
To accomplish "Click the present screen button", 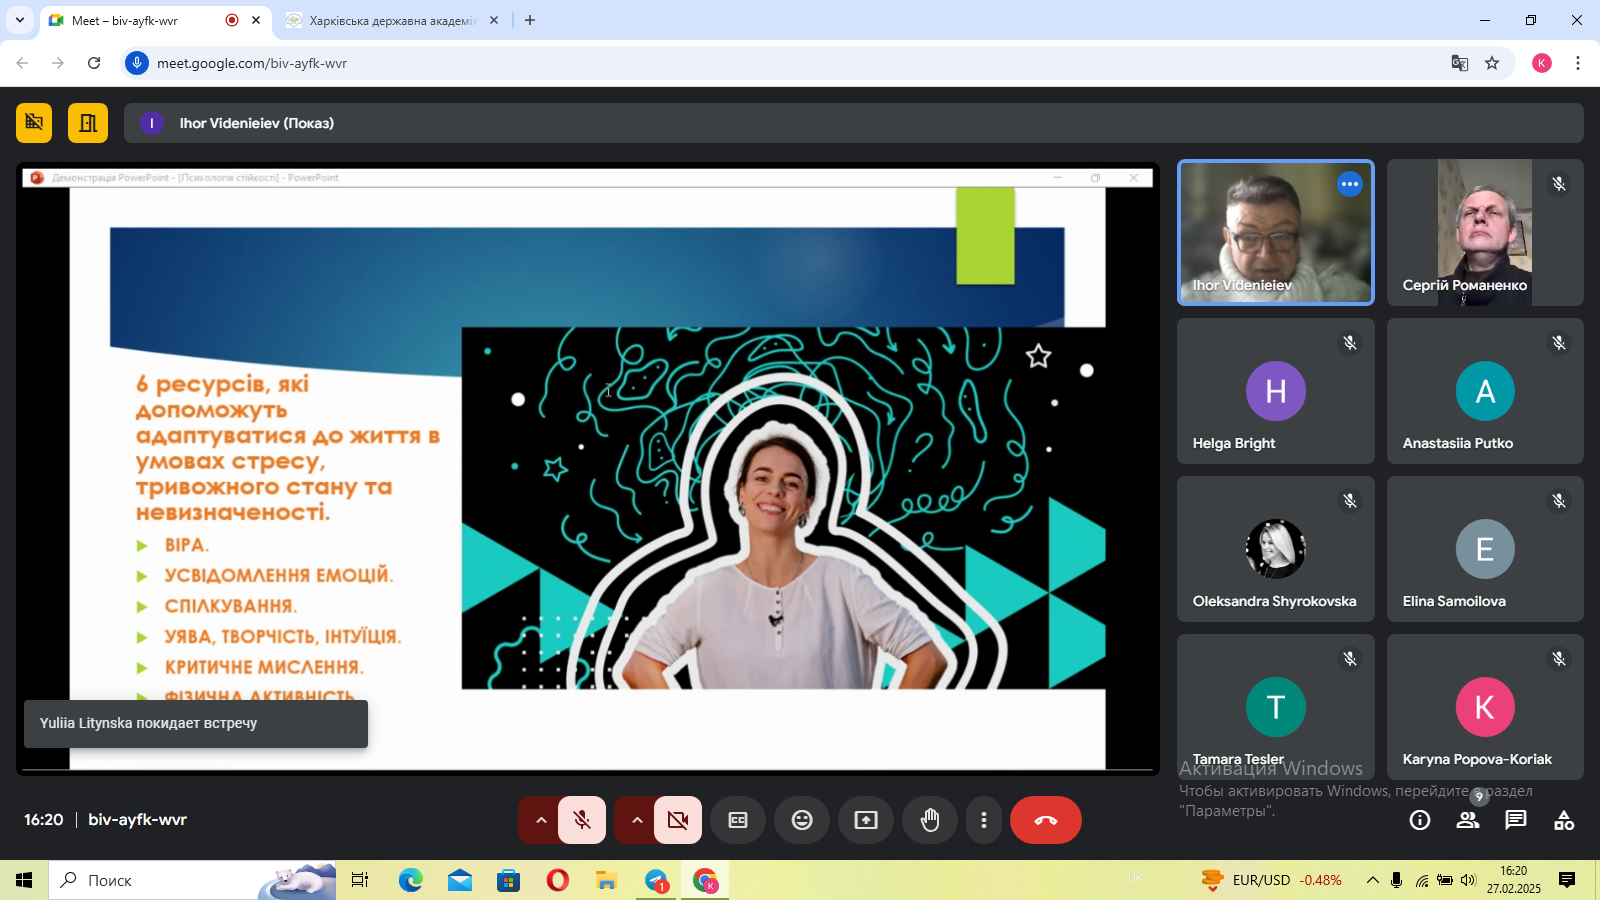I will (866, 820).
